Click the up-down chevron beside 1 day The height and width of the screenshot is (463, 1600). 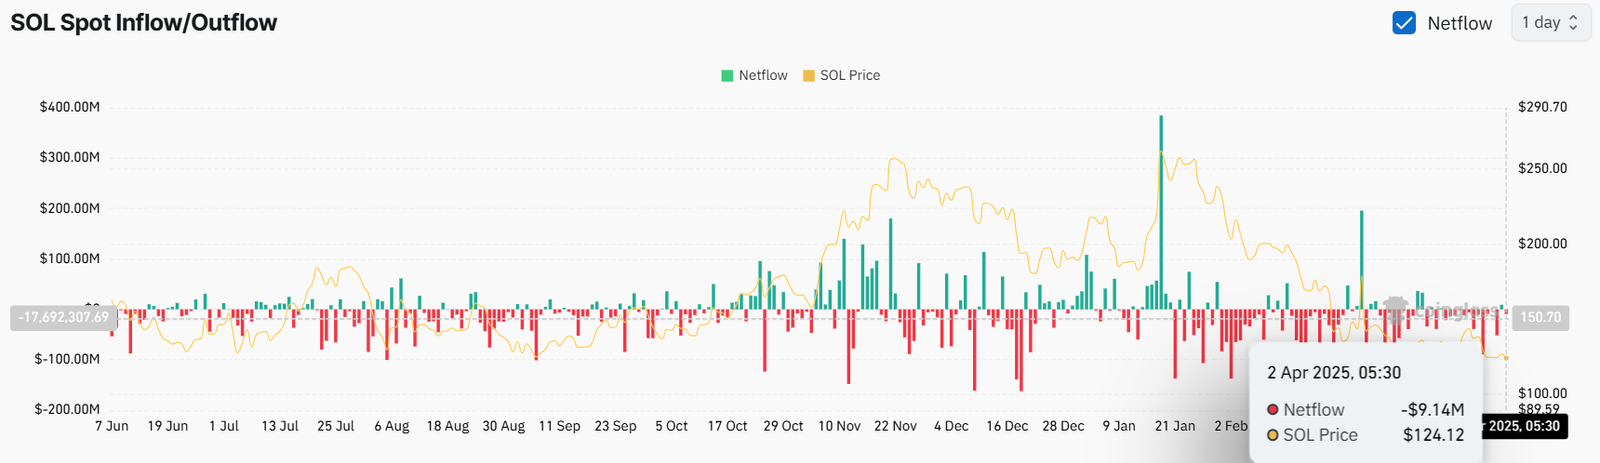1573,23
